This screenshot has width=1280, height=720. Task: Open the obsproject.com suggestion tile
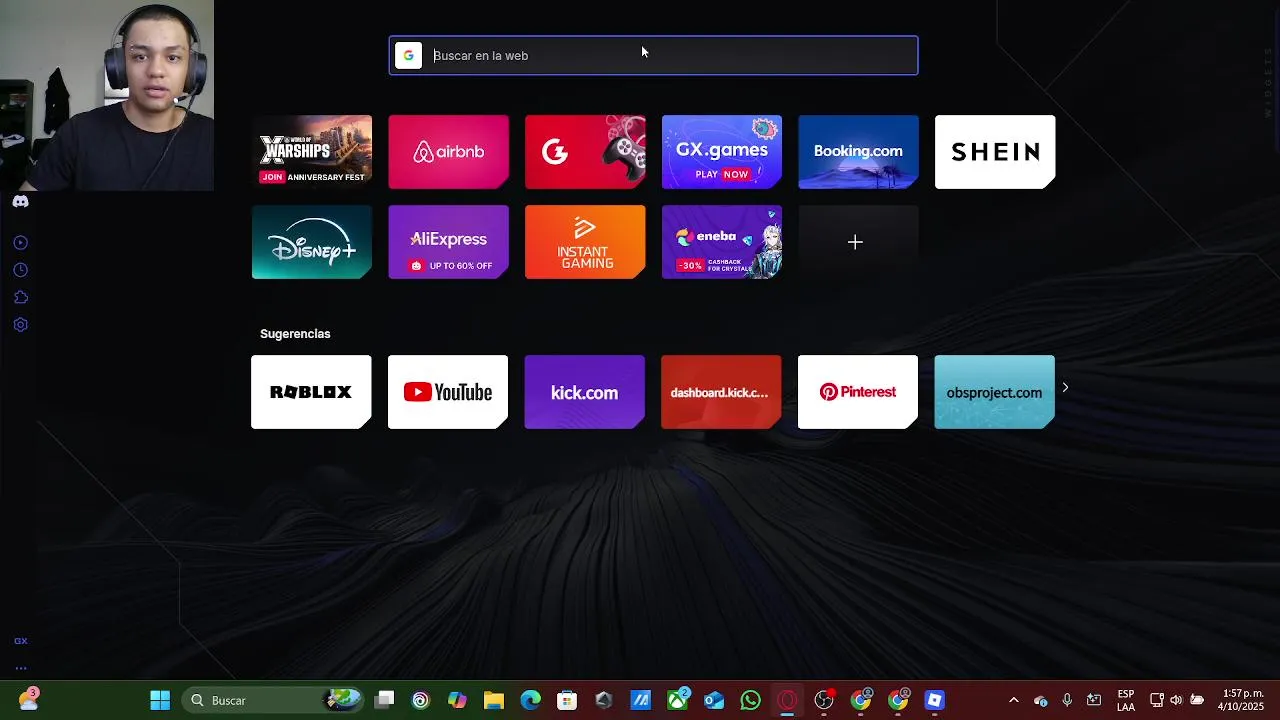[x=994, y=392]
